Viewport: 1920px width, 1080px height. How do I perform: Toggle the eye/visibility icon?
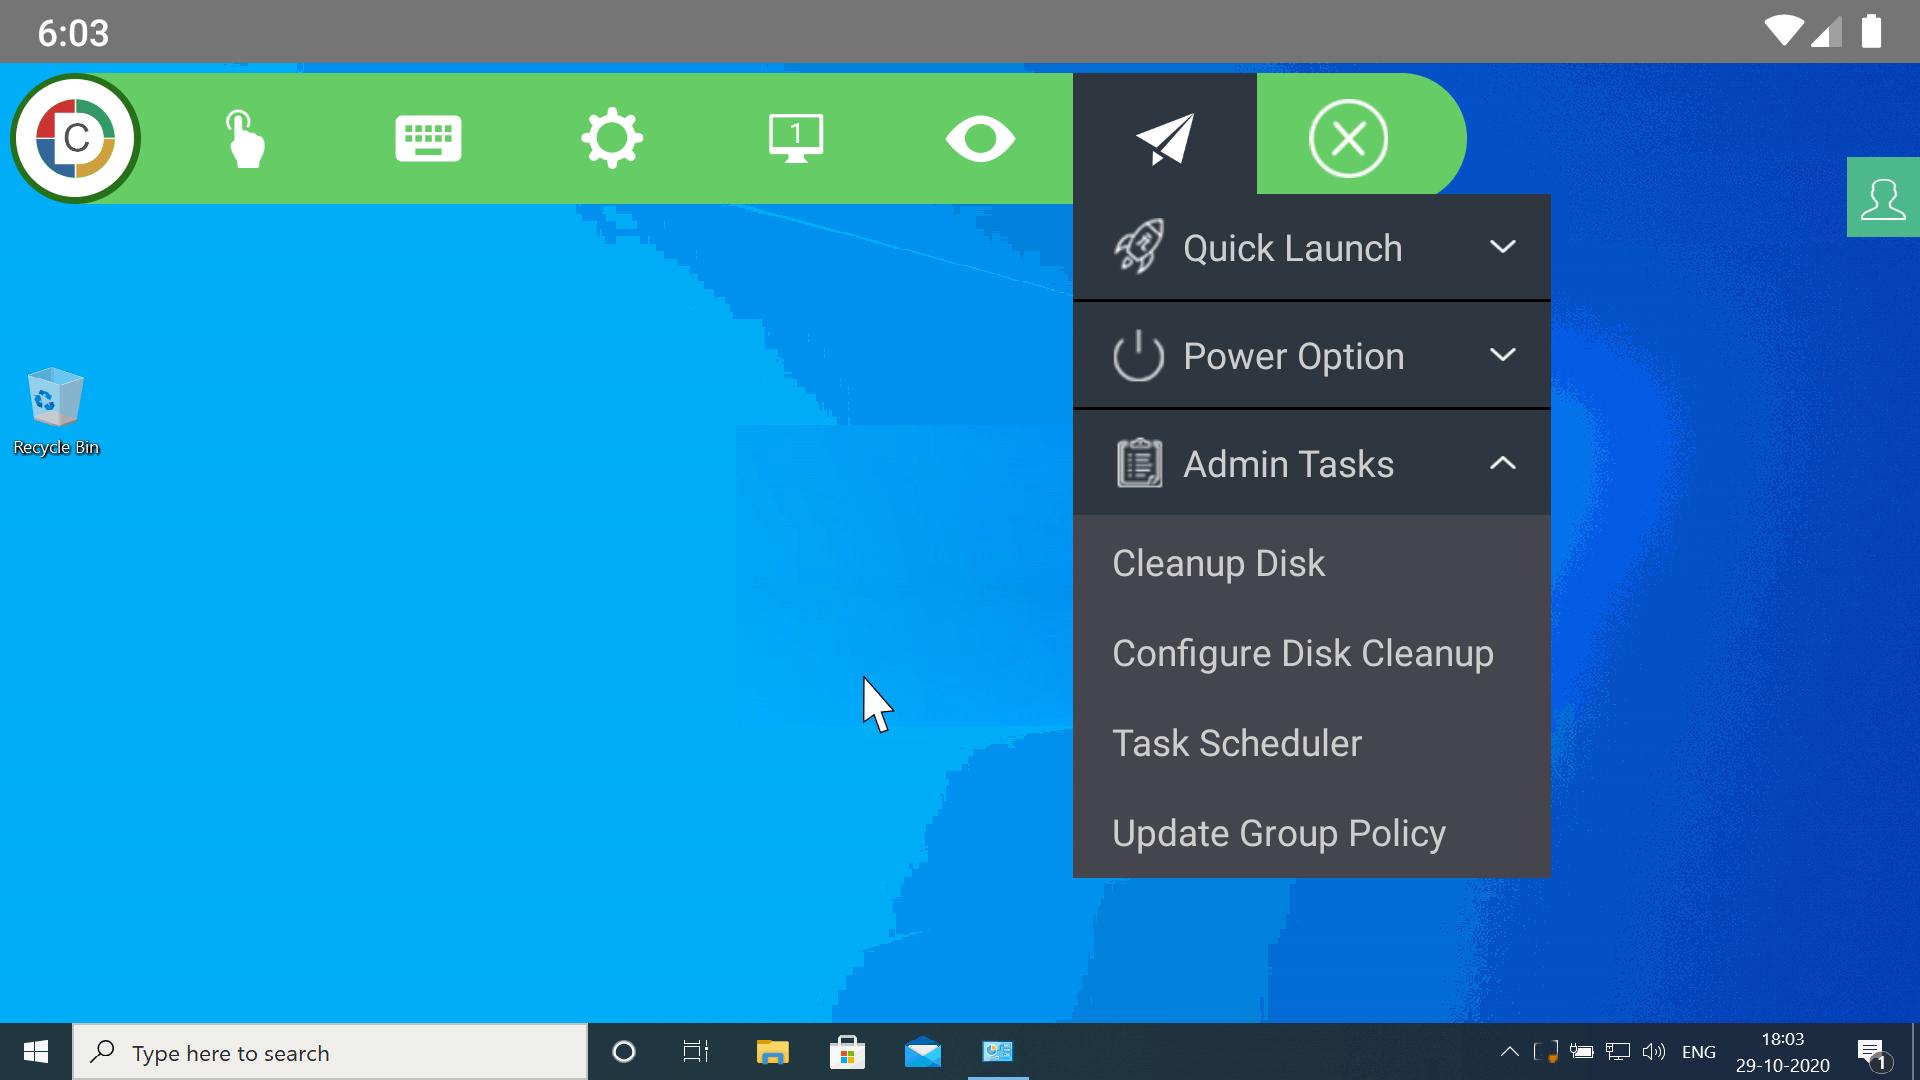tap(980, 138)
